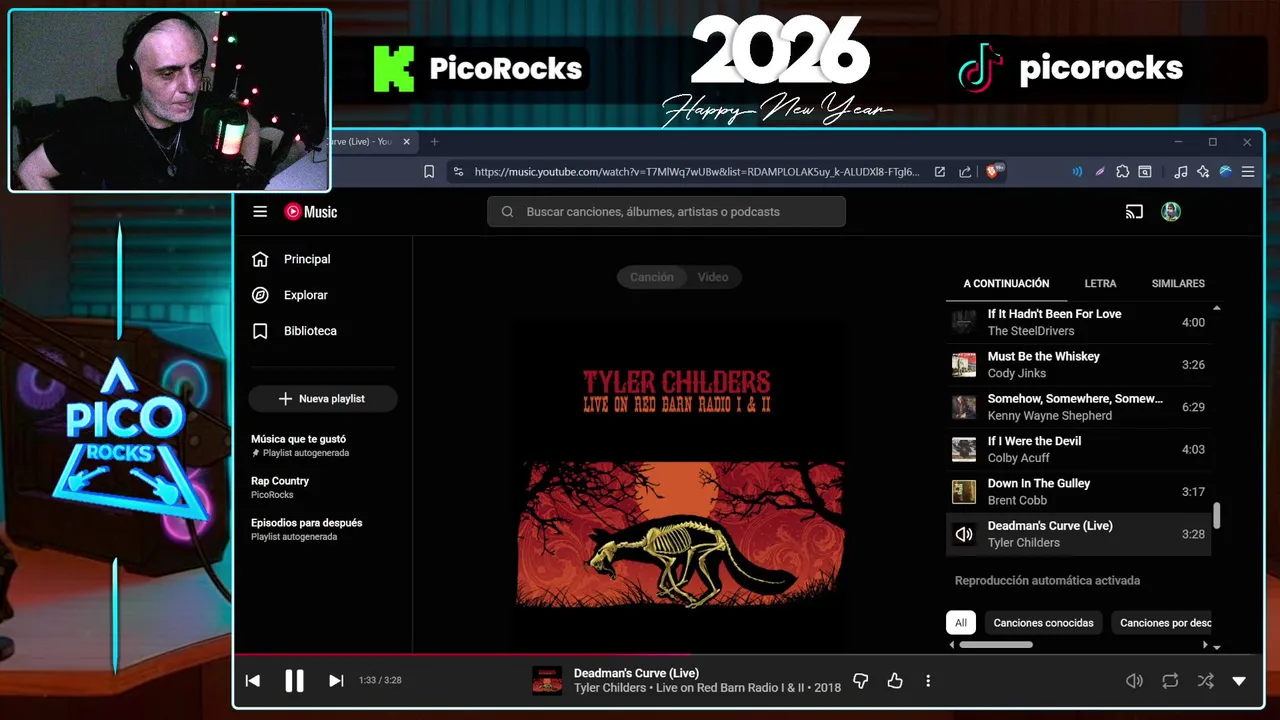This screenshot has height=720, width=1280.
Task: Play 'If I Were the Devil'
Action: click(x=1078, y=449)
